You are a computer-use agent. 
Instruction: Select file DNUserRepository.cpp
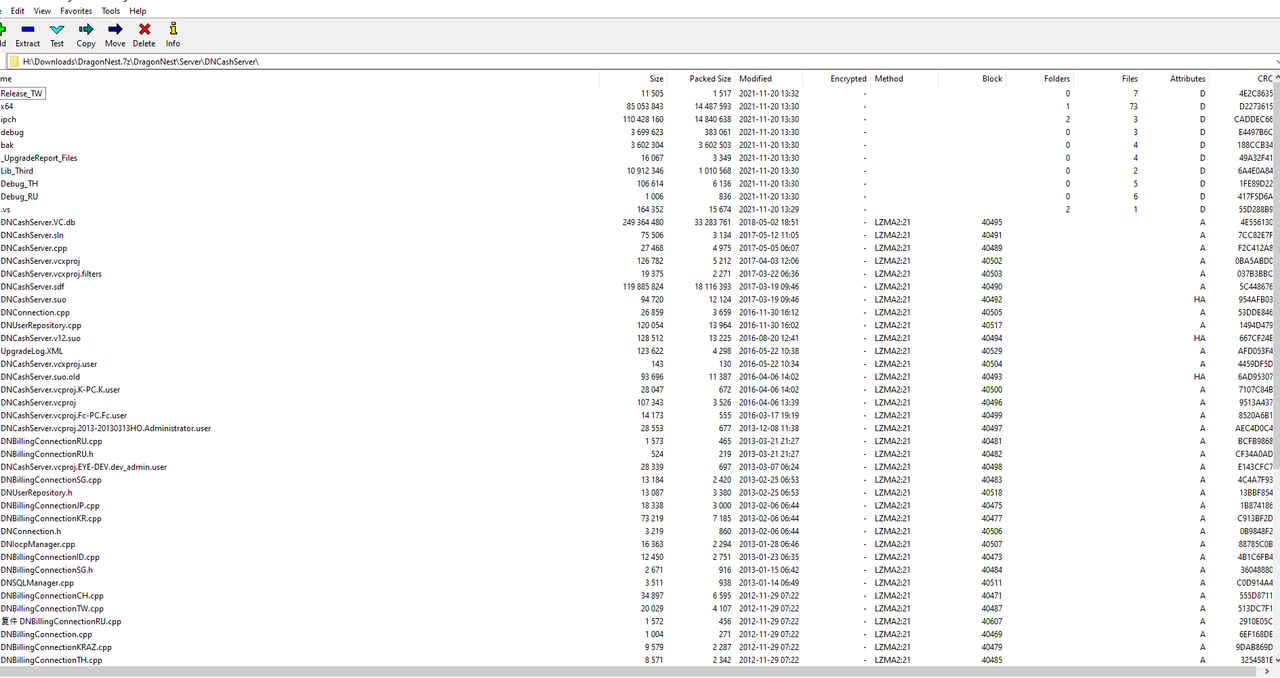(41, 325)
